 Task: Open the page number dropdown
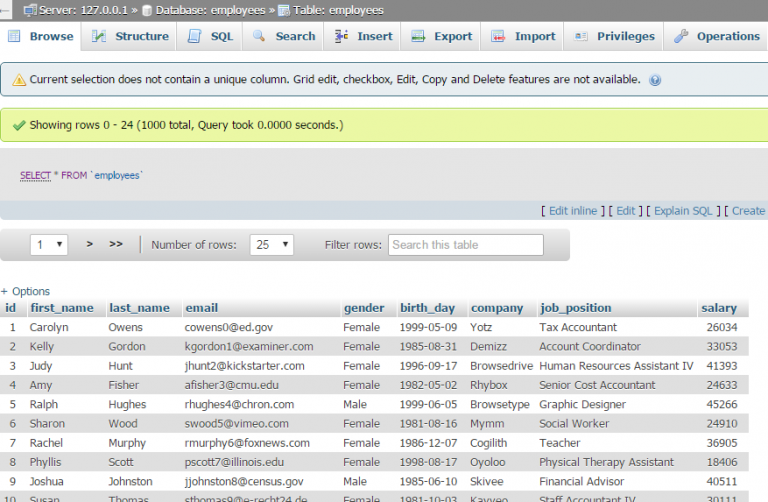click(x=49, y=244)
